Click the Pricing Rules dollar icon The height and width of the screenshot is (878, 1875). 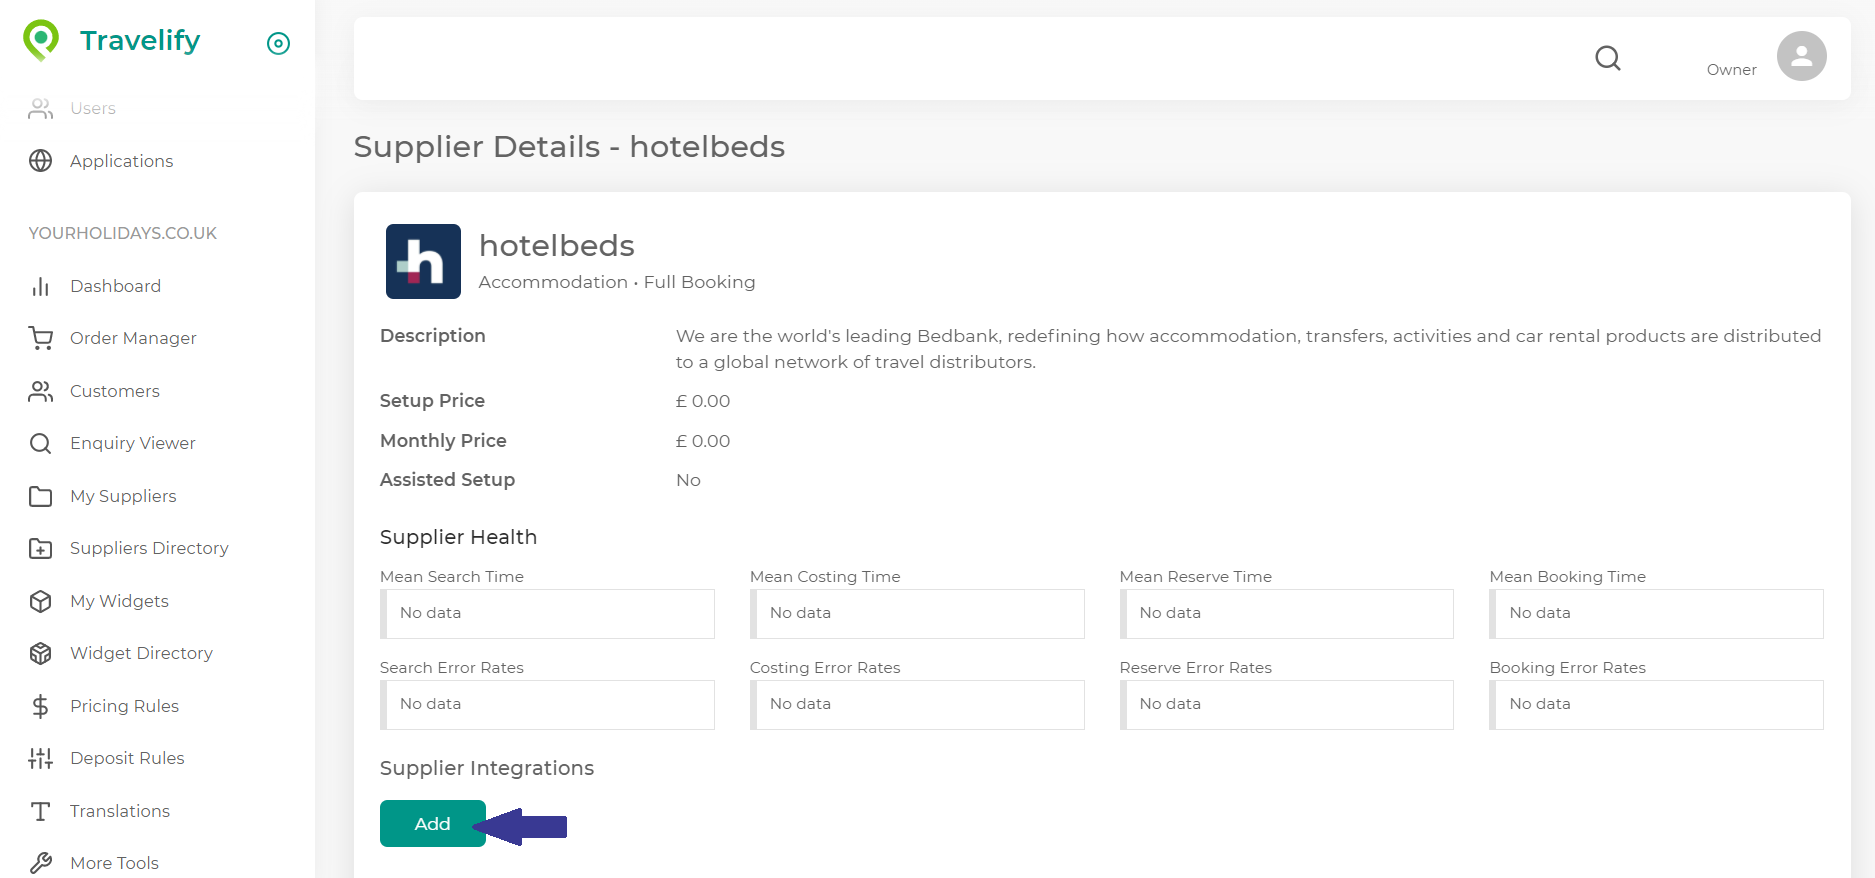click(40, 706)
